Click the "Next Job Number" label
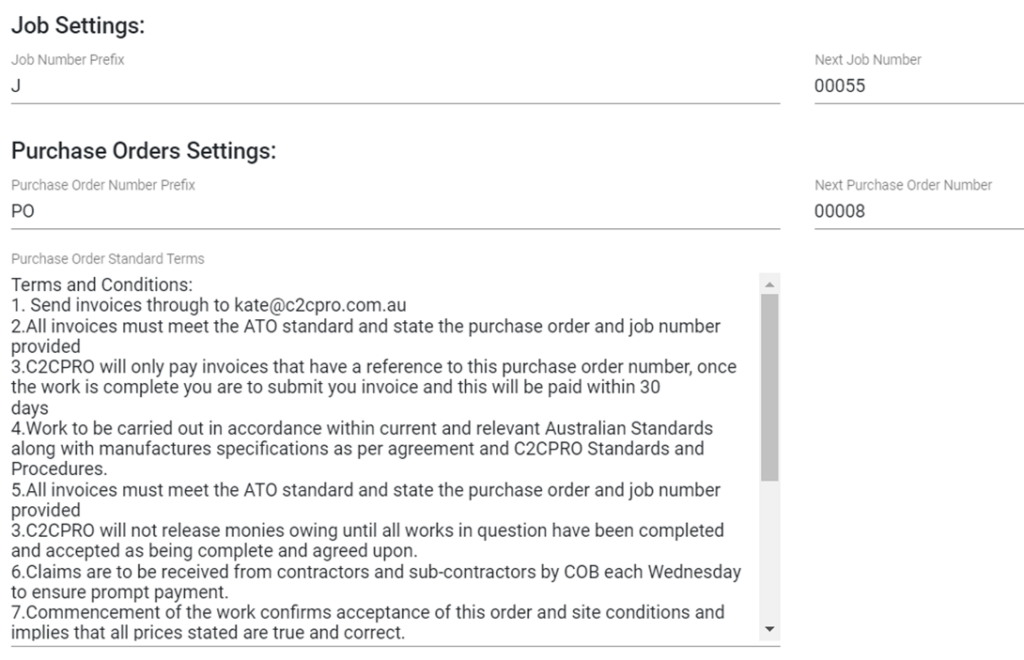This screenshot has height=660, width=1024. [868, 60]
